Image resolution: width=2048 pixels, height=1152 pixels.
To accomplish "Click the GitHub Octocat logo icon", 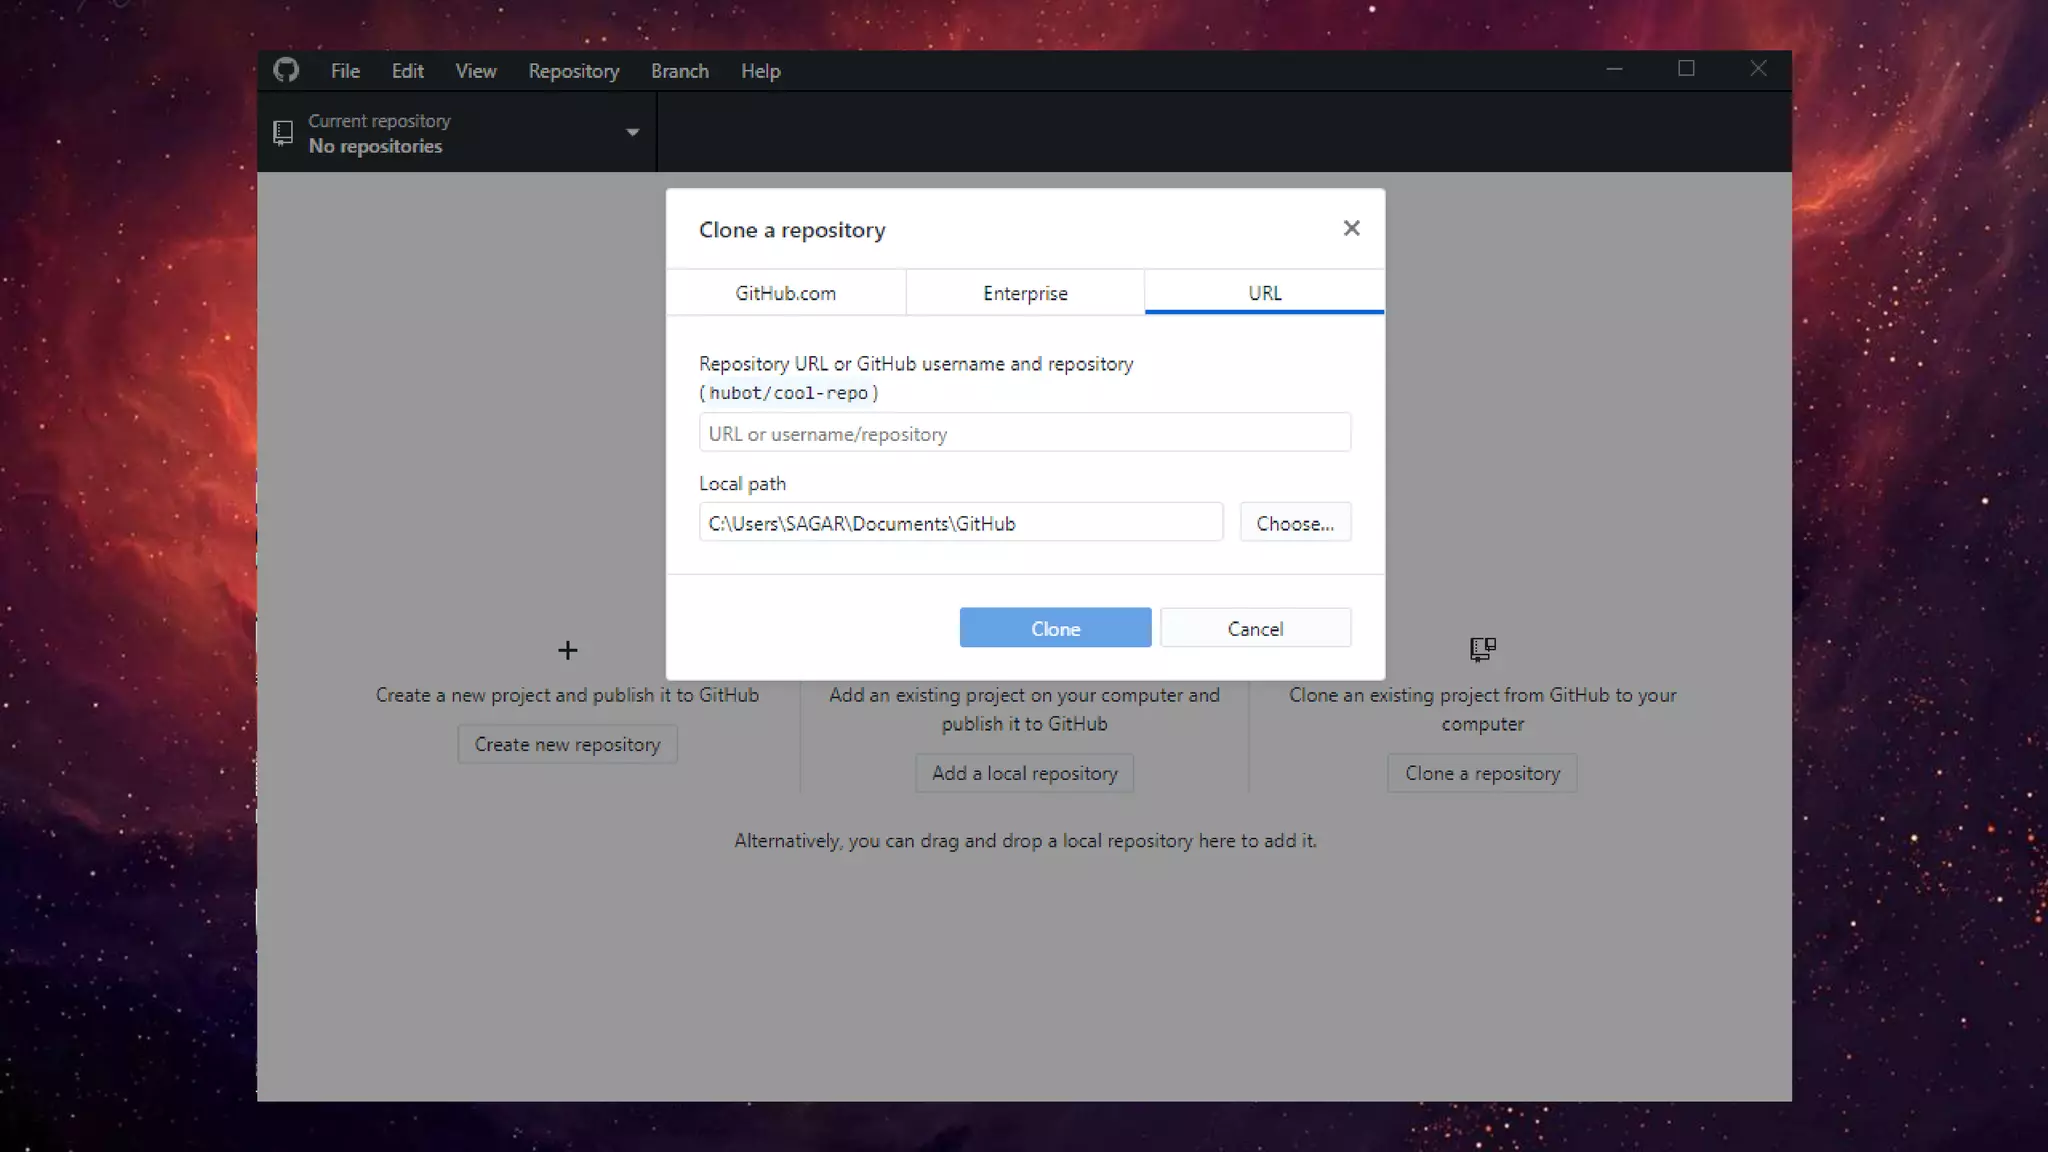I will point(286,70).
